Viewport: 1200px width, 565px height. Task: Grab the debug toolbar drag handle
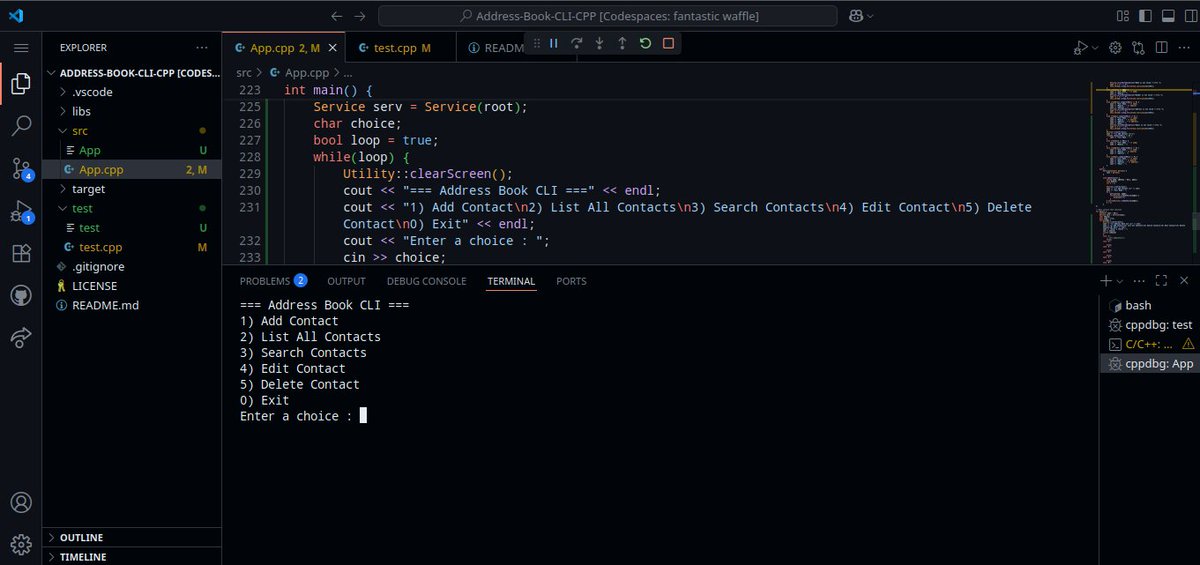(x=536, y=44)
